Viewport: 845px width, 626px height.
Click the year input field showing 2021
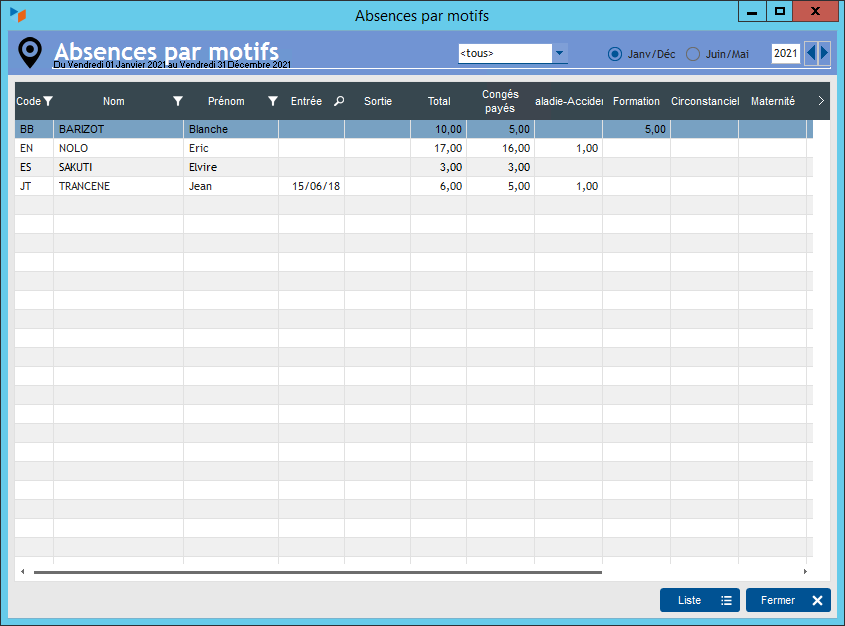pos(785,53)
